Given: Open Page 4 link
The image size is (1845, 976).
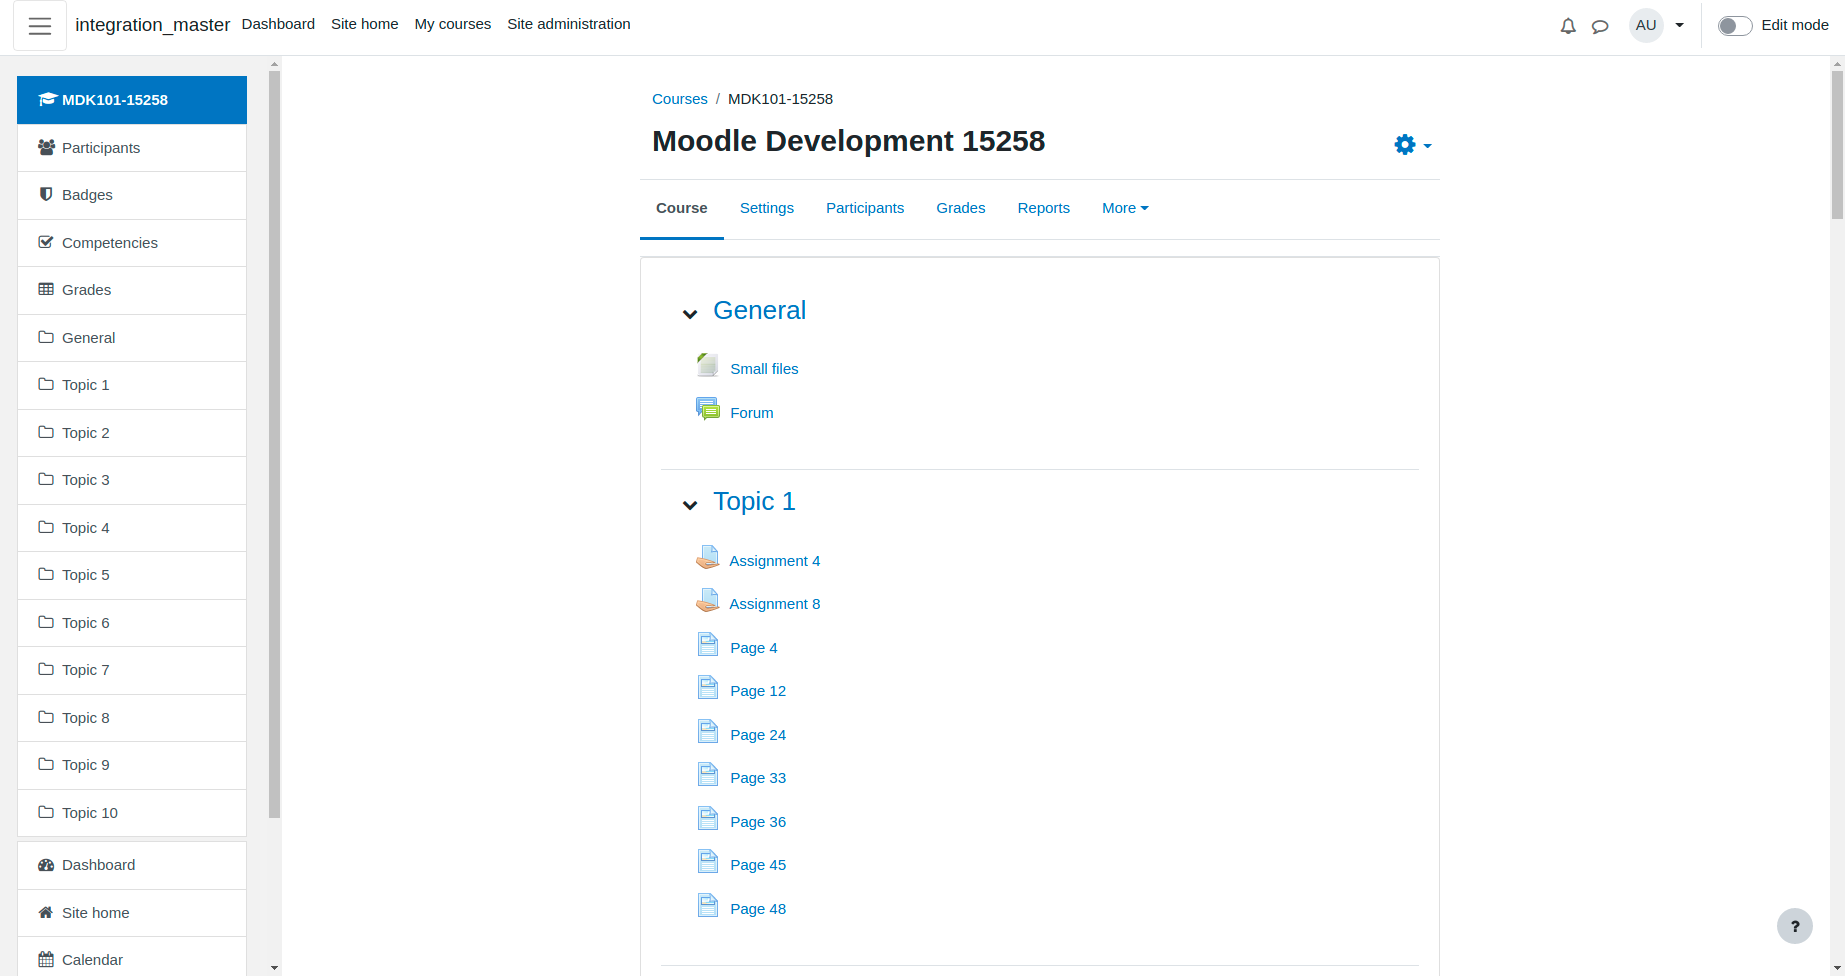Looking at the screenshot, I should coord(754,648).
